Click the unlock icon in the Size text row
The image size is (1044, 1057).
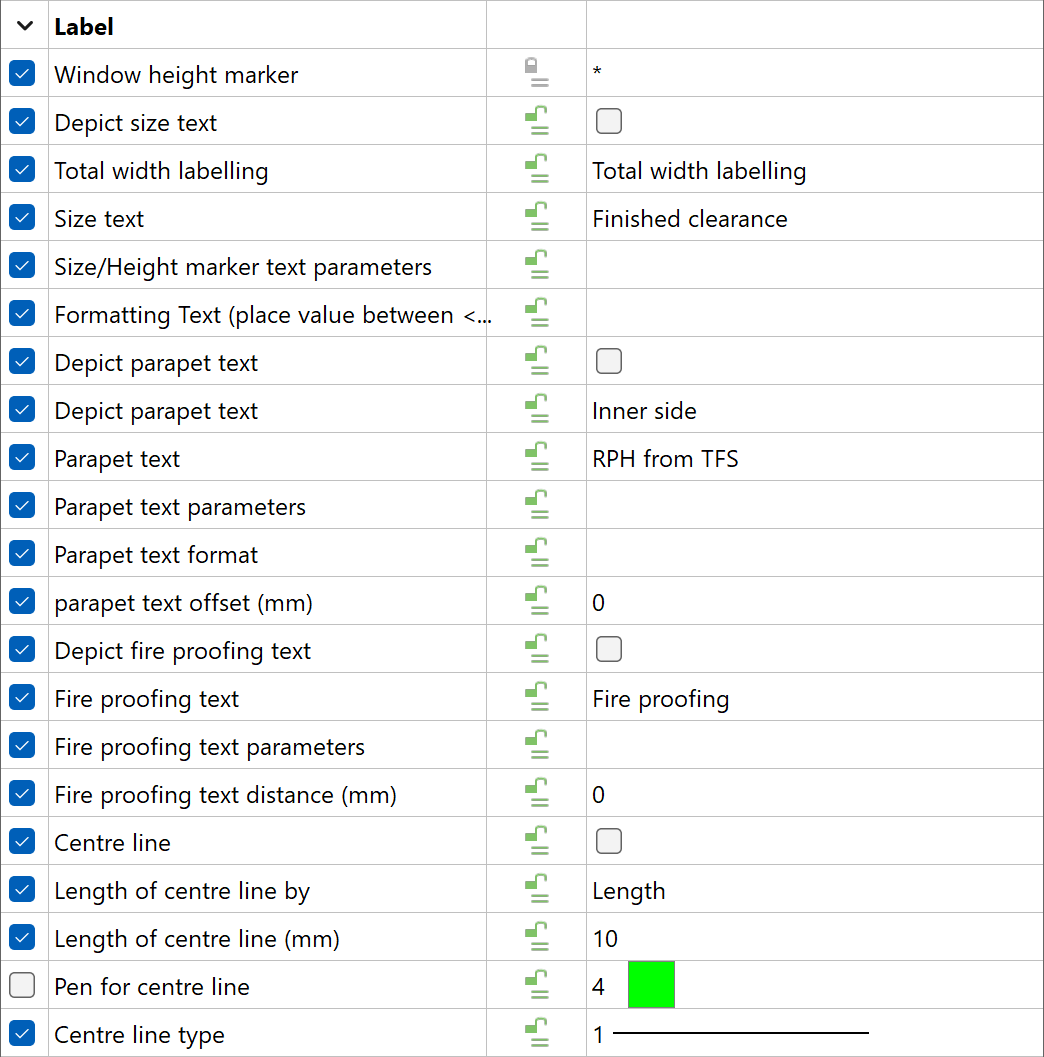pos(536,217)
